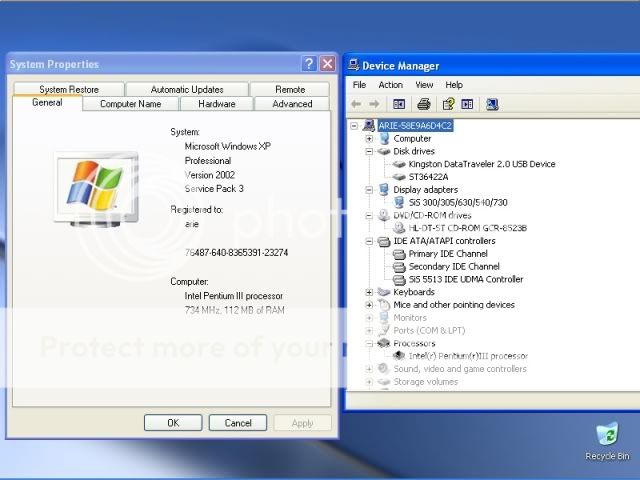
Task: Expand the Computer node
Action: pos(369,139)
